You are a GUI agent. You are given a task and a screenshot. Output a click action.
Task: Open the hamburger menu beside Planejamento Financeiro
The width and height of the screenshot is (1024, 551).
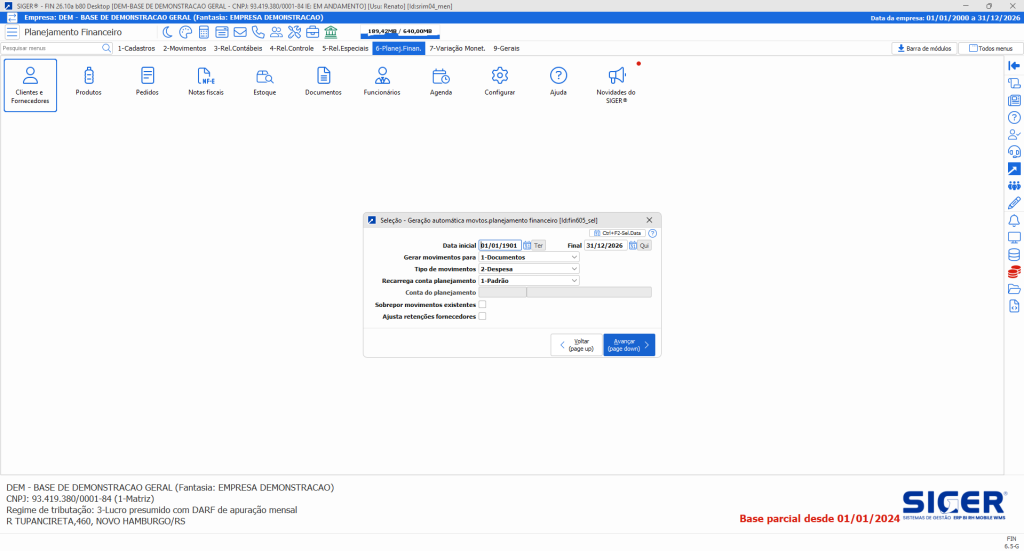tap(12, 32)
